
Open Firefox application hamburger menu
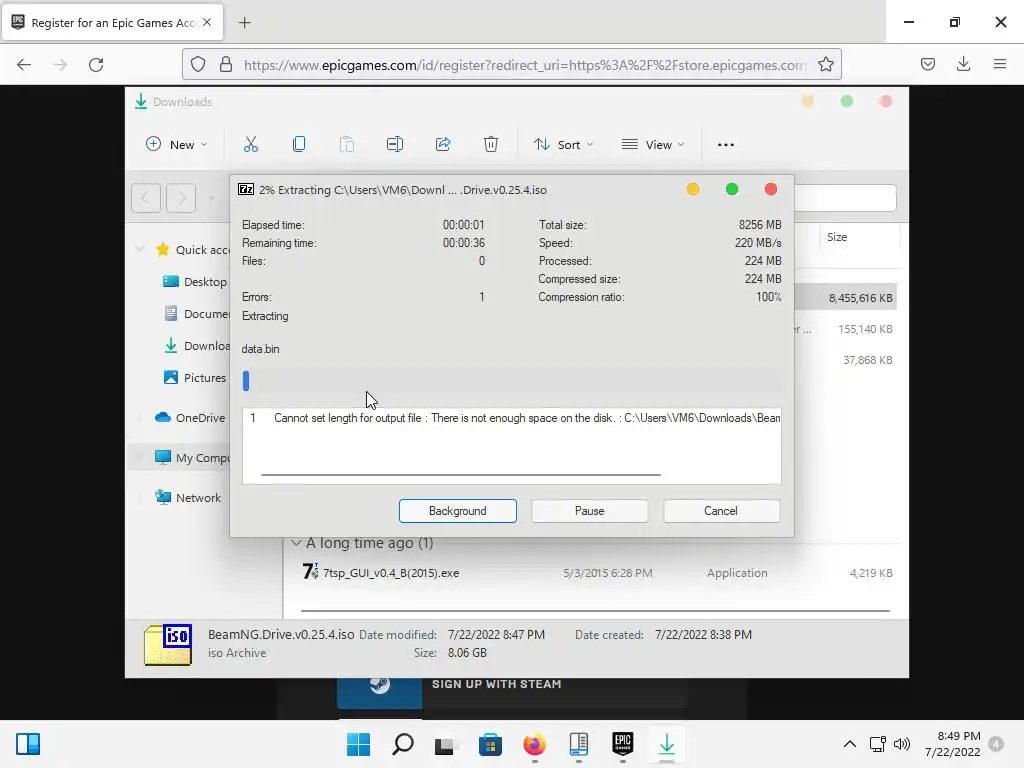(999, 64)
